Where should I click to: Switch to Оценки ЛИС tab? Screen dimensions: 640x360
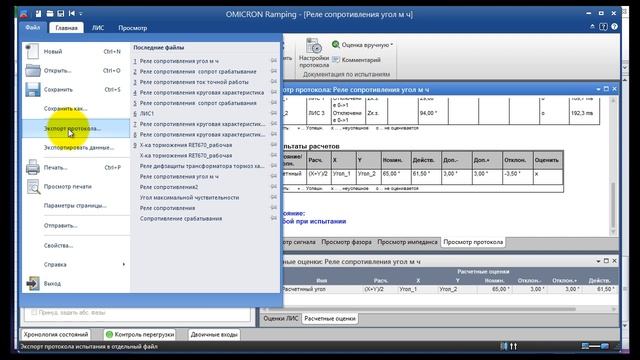pyautogui.click(x=280, y=318)
